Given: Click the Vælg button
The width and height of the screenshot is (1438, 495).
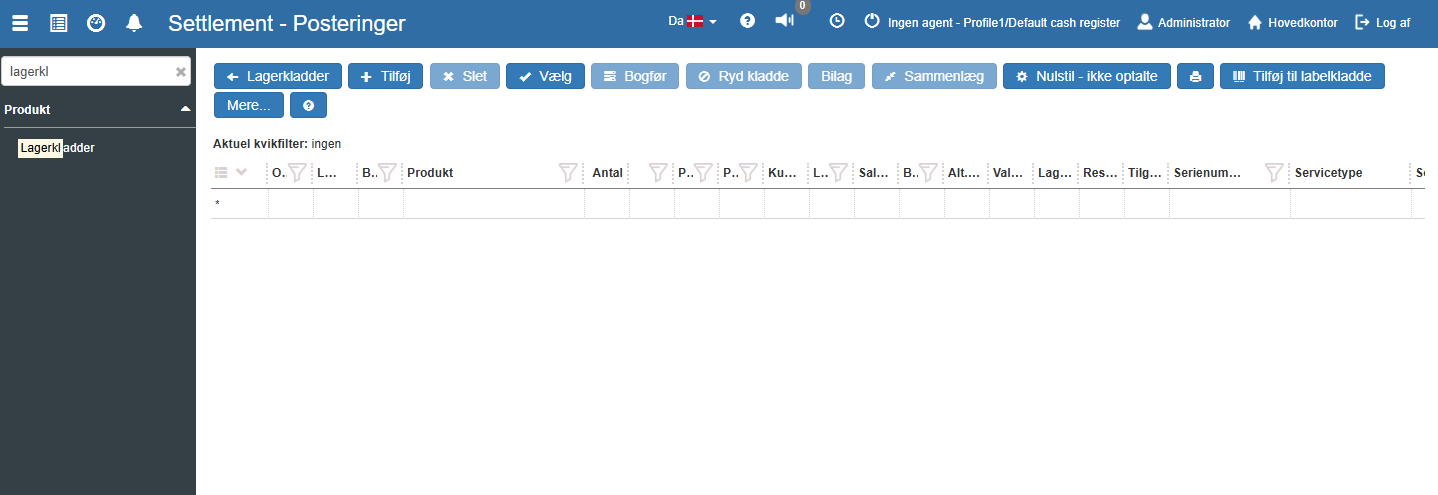Looking at the screenshot, I should click(x=545, y=76).
